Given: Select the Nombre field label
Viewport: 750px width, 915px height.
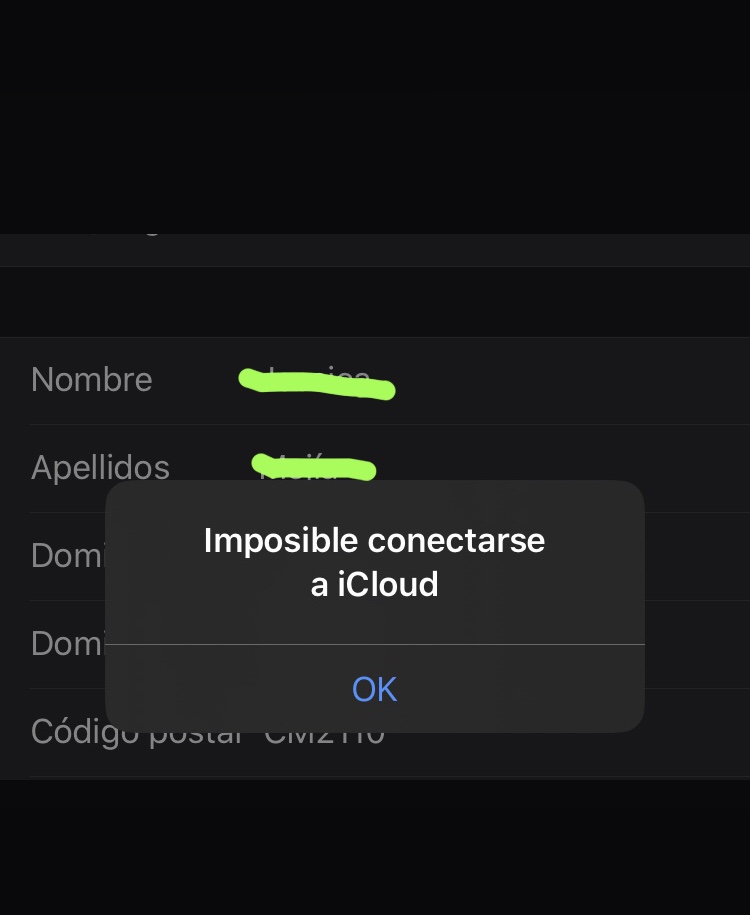Looking at the screenshot, I should [x=92, y=380].
